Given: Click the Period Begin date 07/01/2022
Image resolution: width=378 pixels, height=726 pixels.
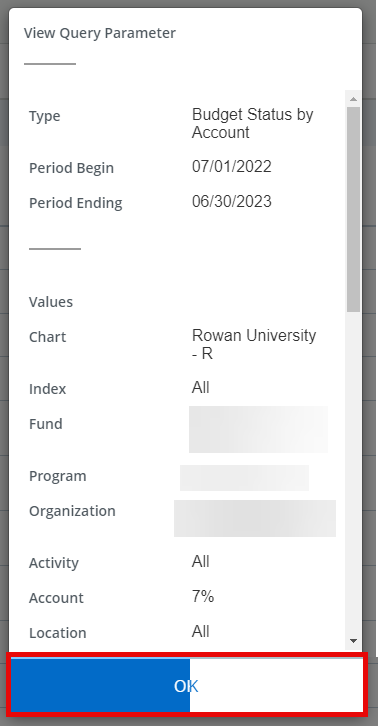Looking at the screenshot, I should pos(232,167).
